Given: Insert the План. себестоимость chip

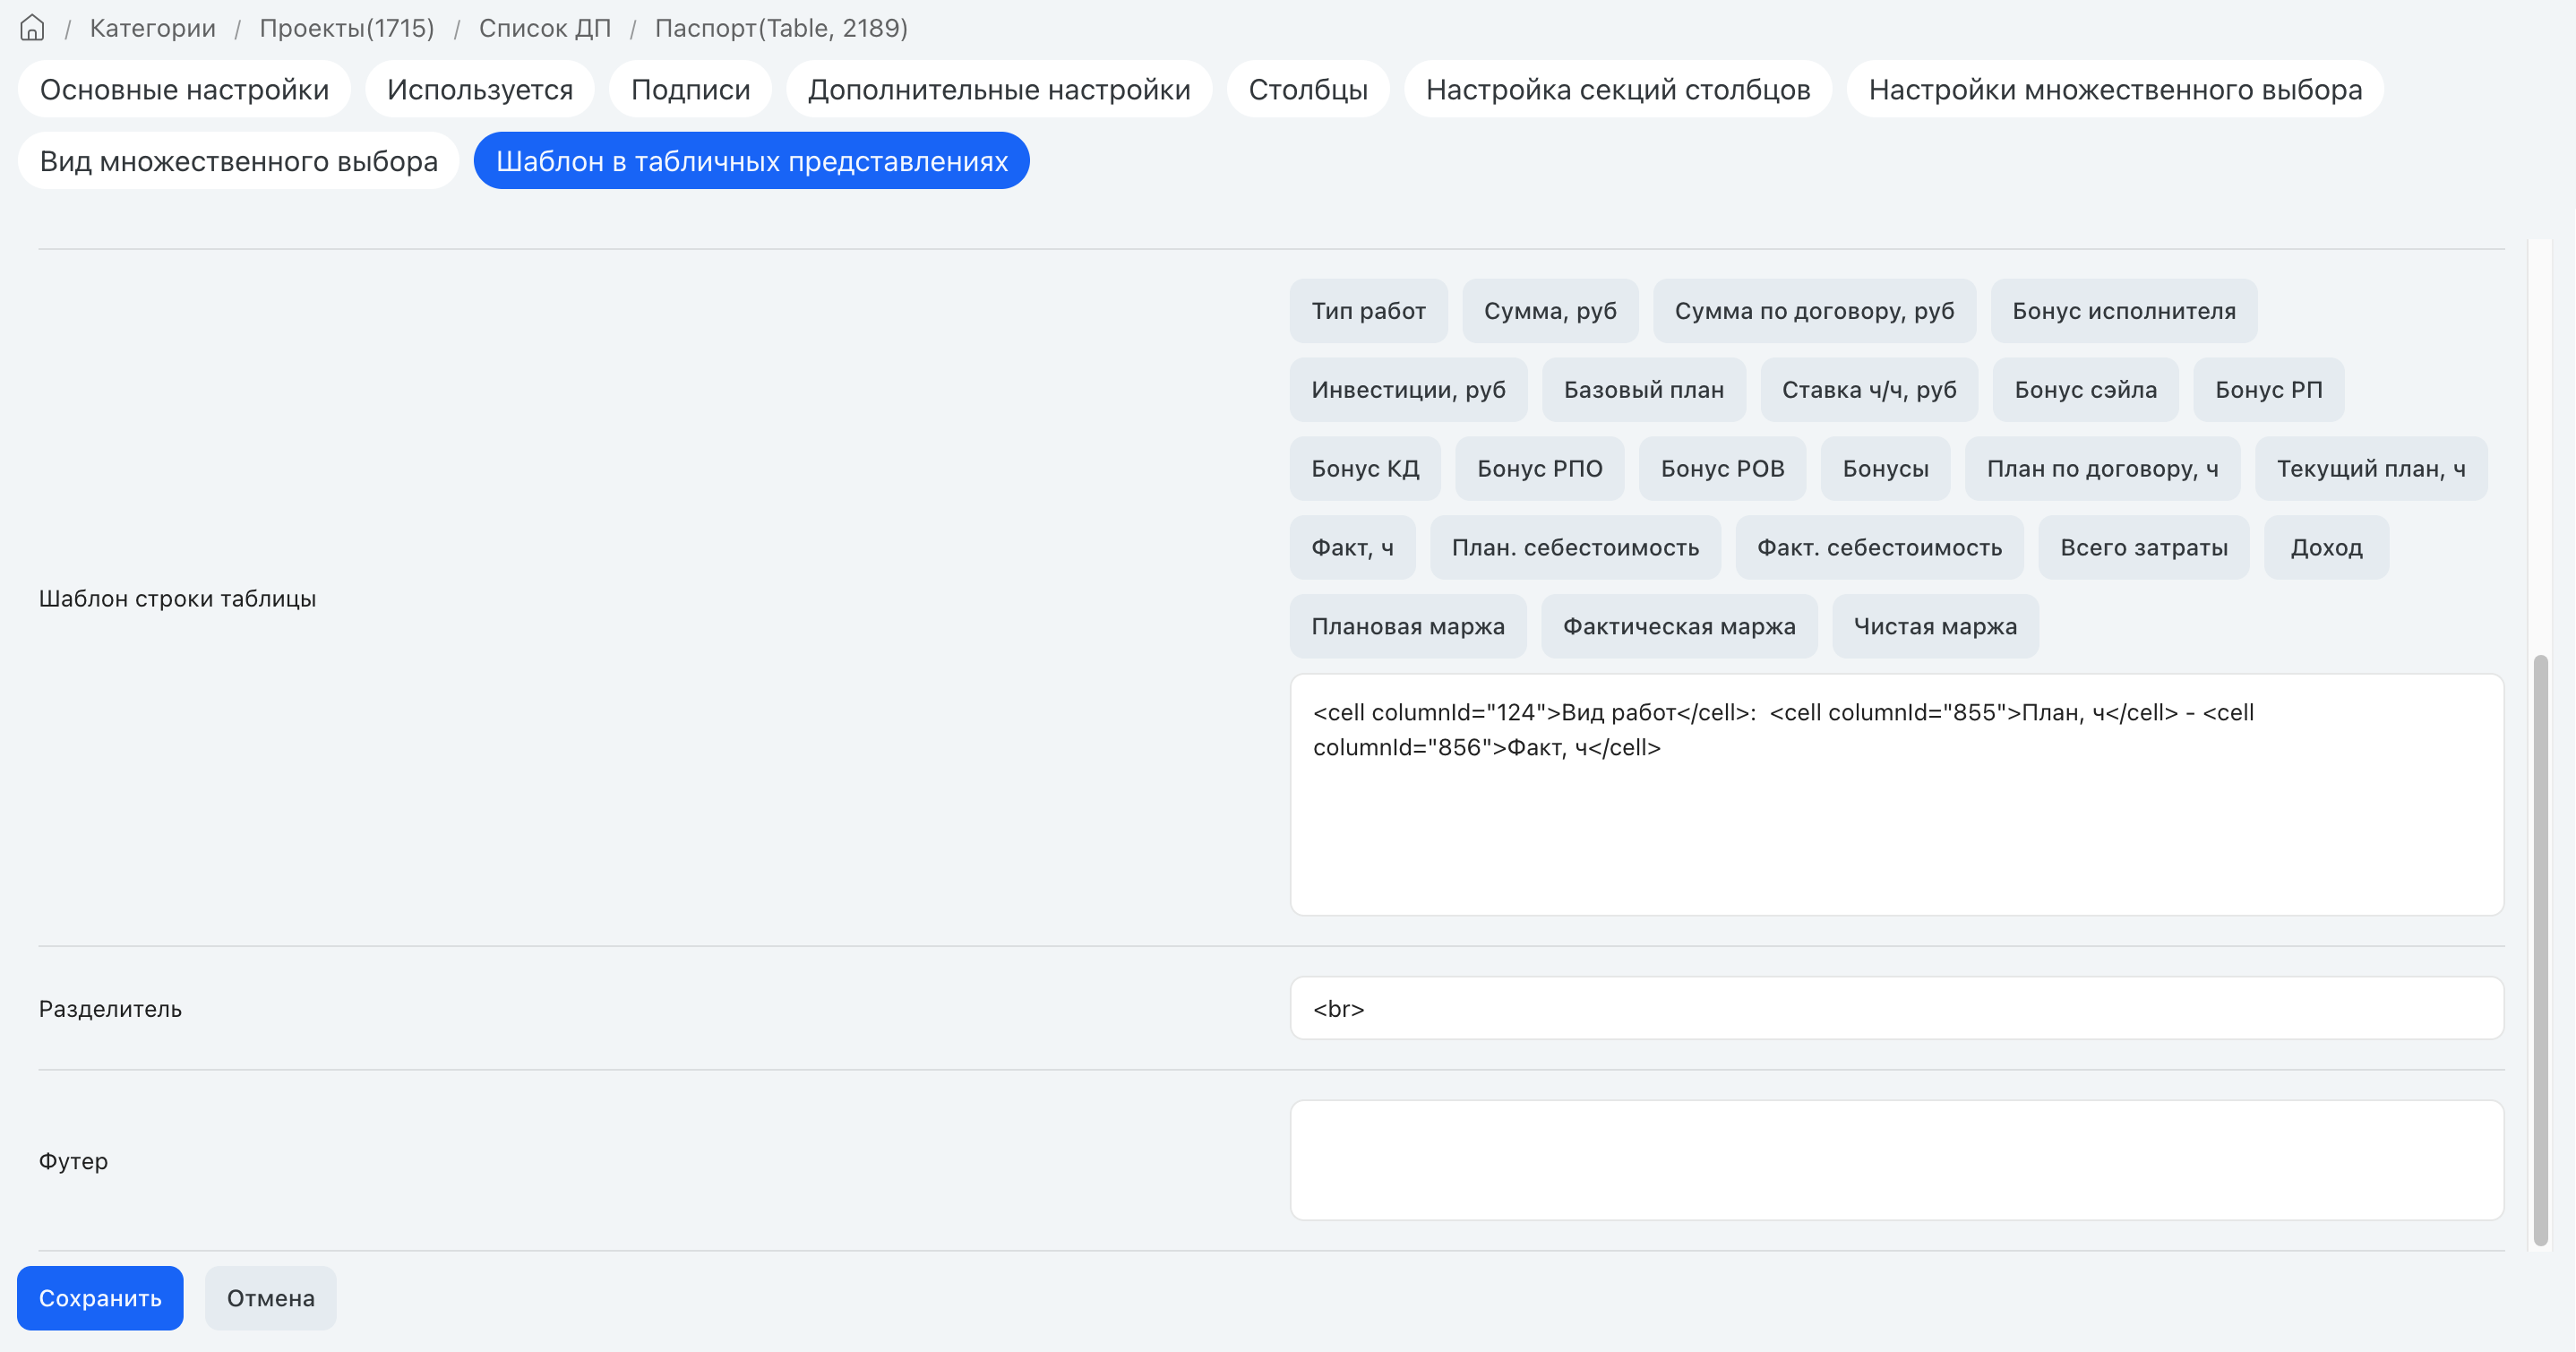Looking at the screenshot, I should (x=1575, y=548).
